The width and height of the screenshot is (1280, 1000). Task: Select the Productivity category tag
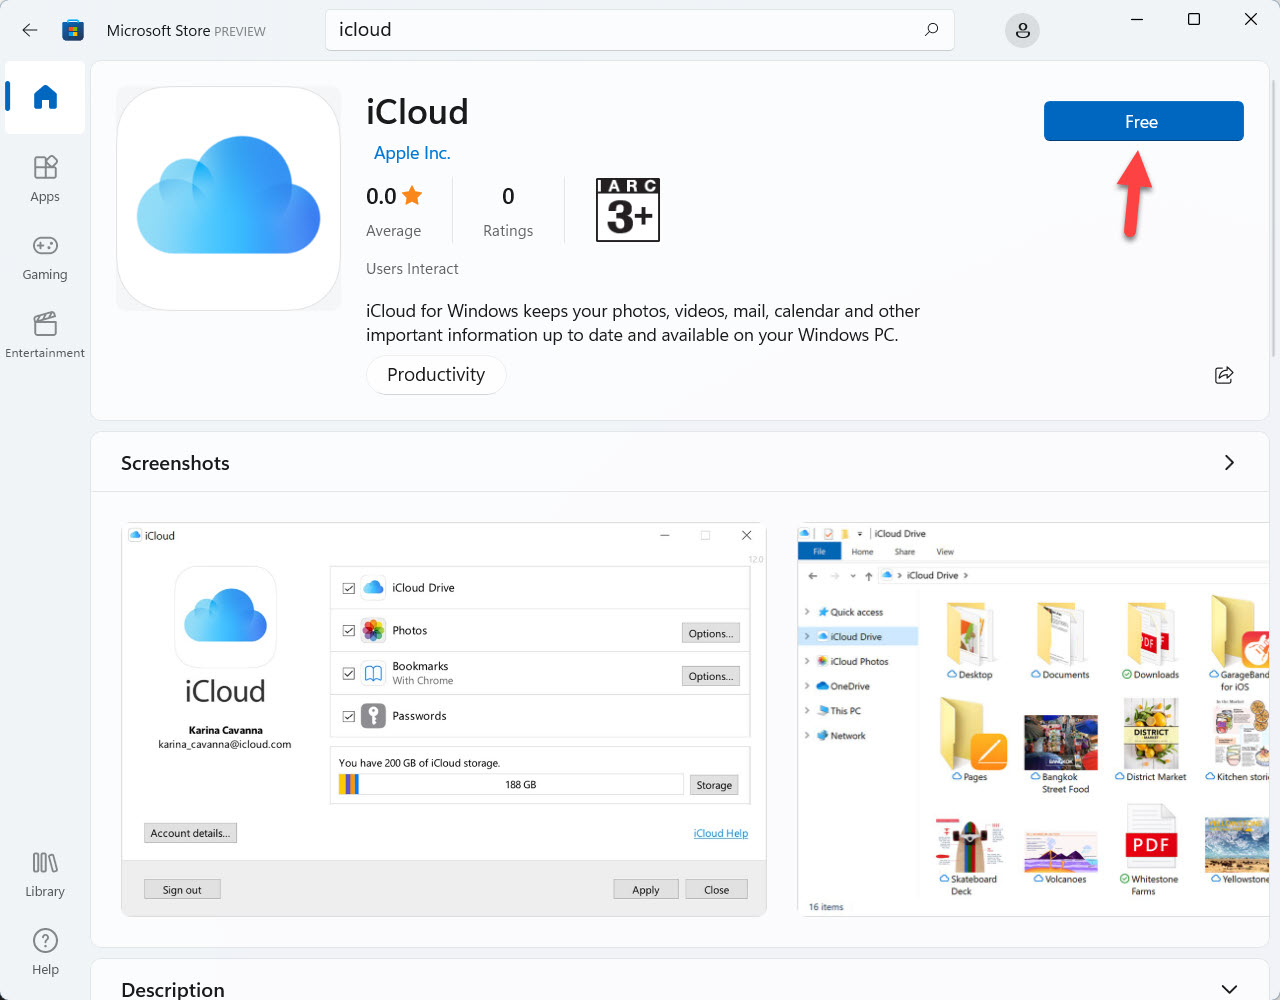(436, 375)
